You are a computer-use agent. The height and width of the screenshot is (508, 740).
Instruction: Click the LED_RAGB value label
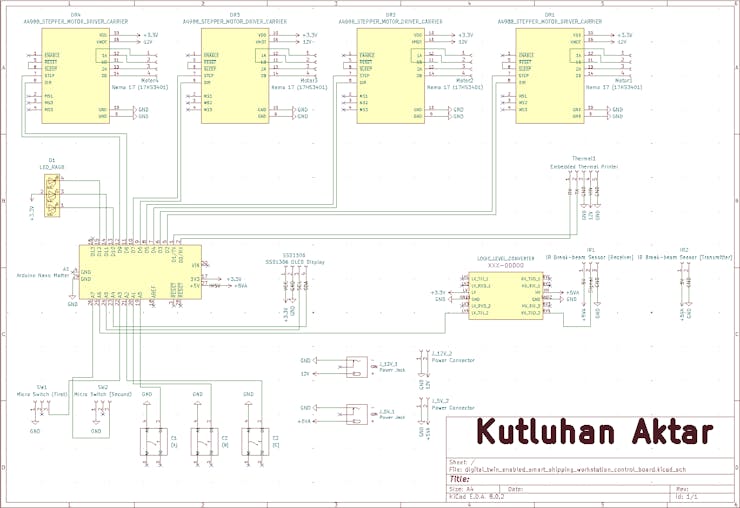pyautogui.click(x=51, y=167)
